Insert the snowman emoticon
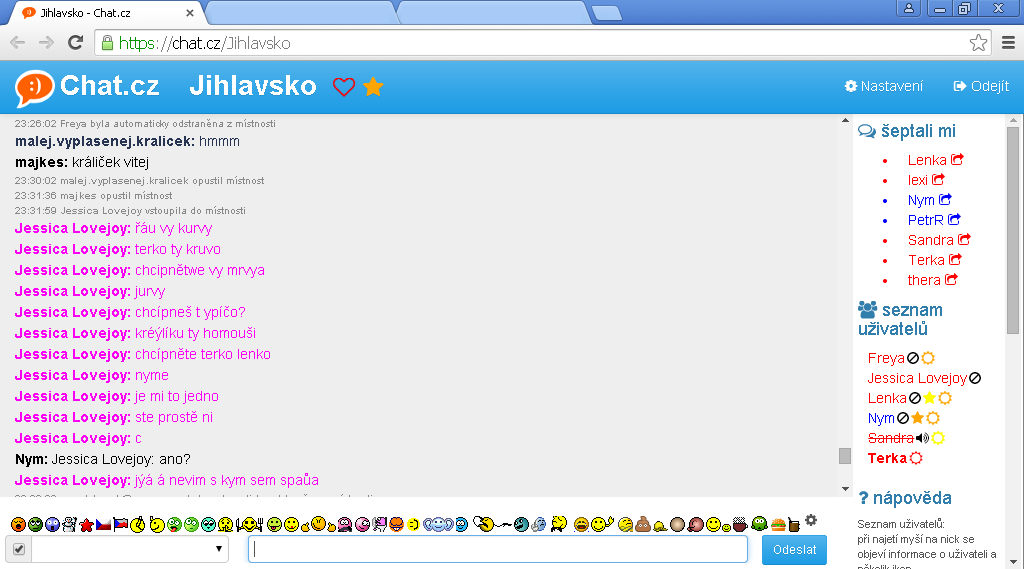This screenshot has width=1024, height=569. pos(69,524)
